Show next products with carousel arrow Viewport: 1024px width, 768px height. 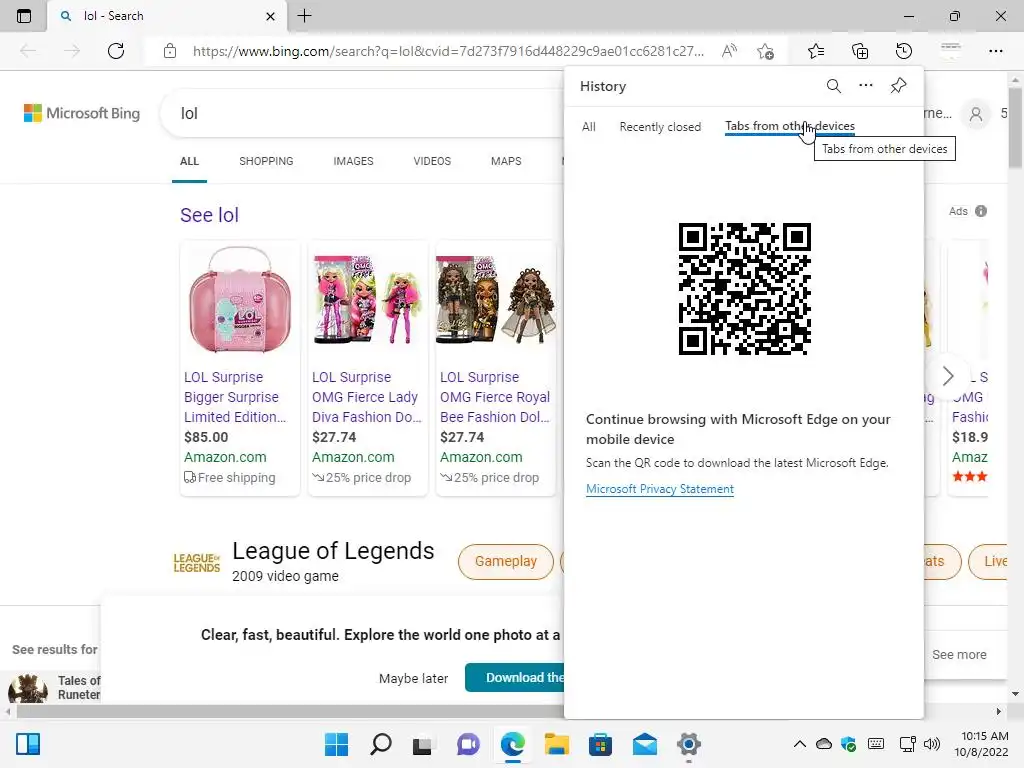point(948,376)
